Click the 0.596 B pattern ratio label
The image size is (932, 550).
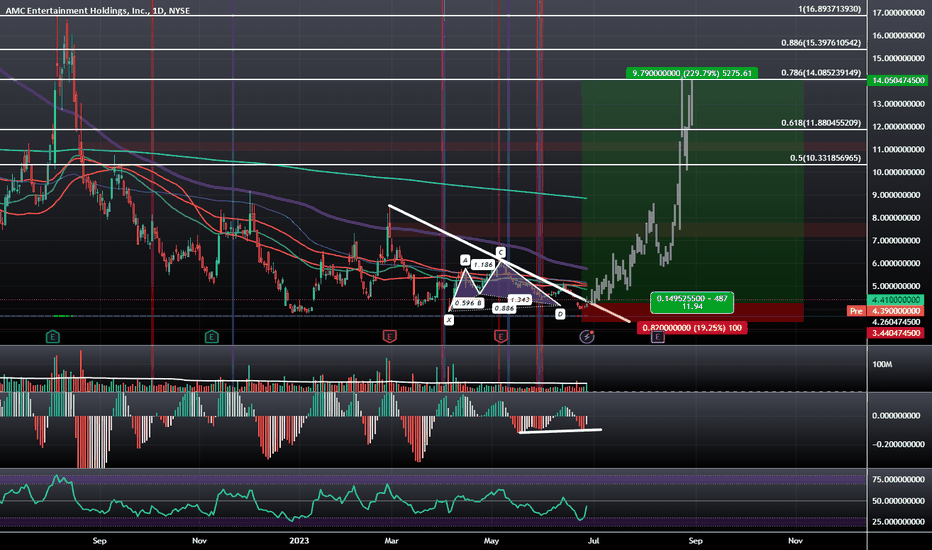click(468, 303)
